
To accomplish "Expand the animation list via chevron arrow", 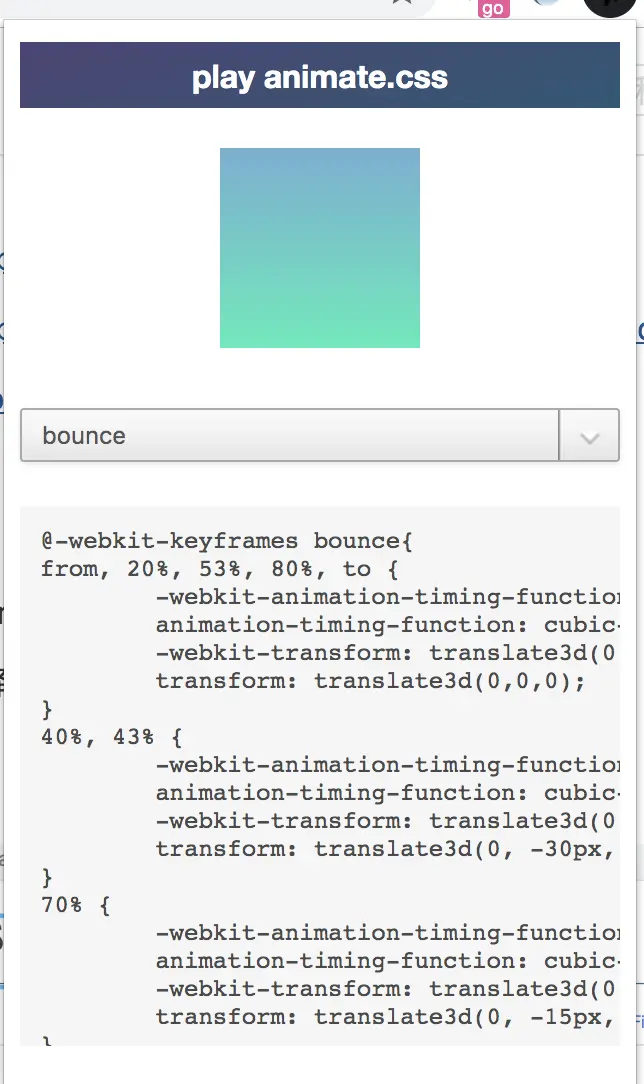I will [589, 436].
